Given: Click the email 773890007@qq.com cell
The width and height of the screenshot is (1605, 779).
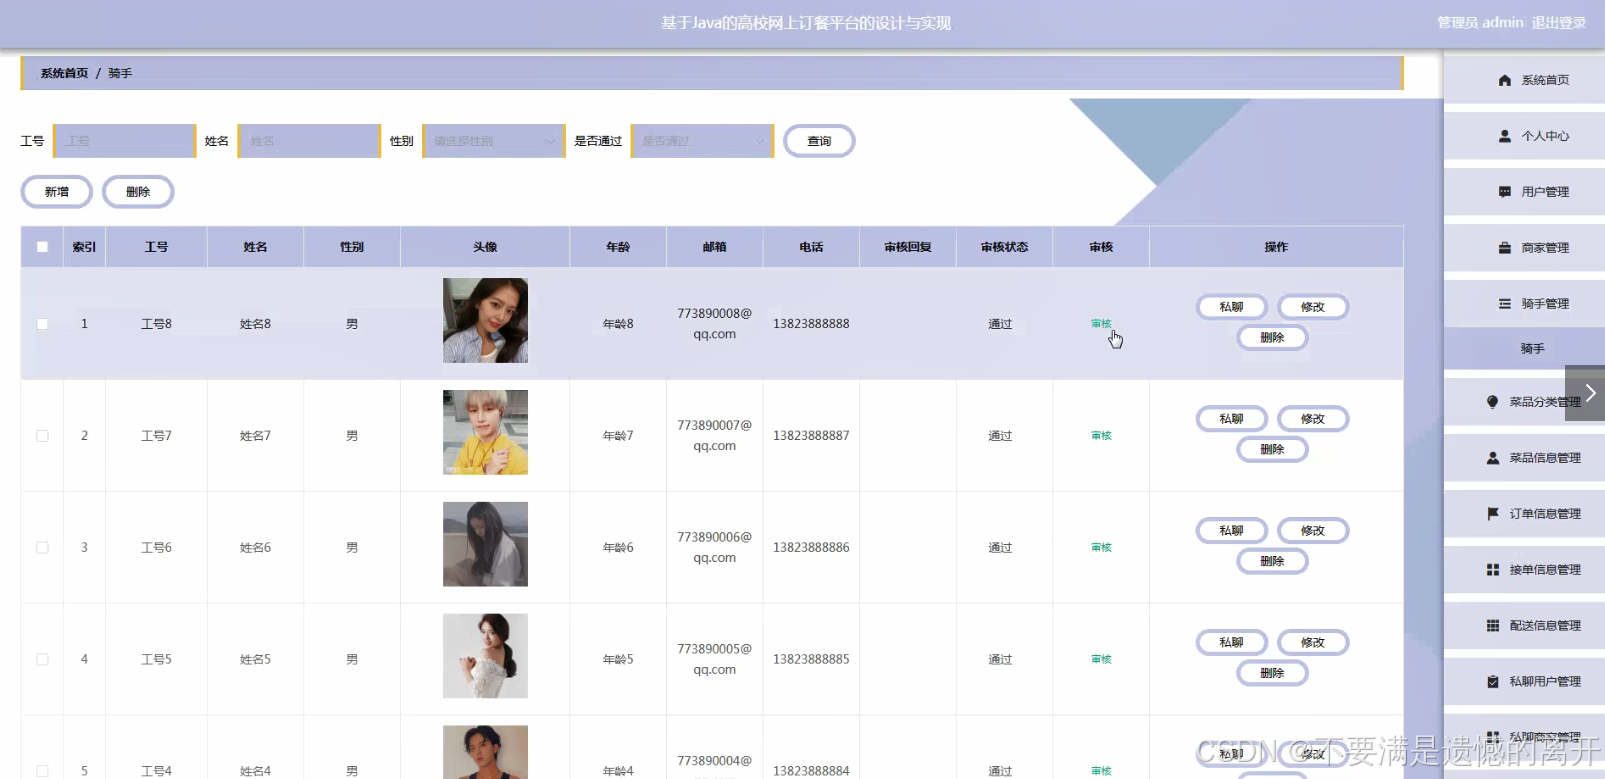Looking at the screenshot, I should [x=714, y=436].
